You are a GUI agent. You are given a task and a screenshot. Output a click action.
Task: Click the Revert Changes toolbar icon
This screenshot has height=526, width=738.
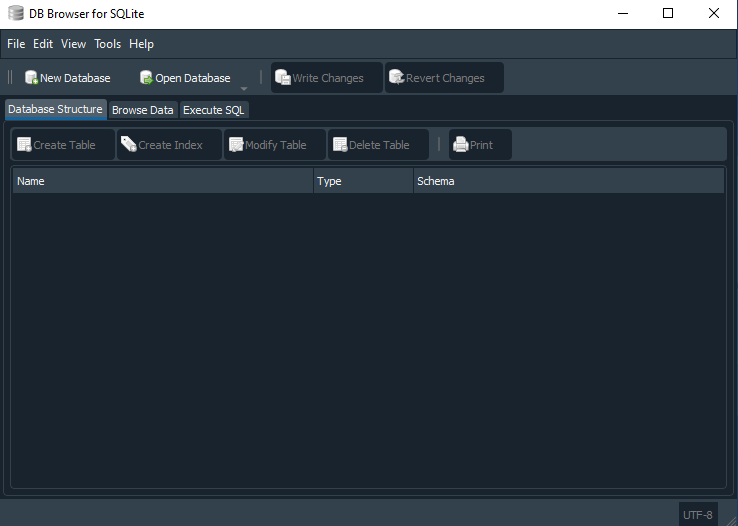pyautogui.click(x=397, y=78)
